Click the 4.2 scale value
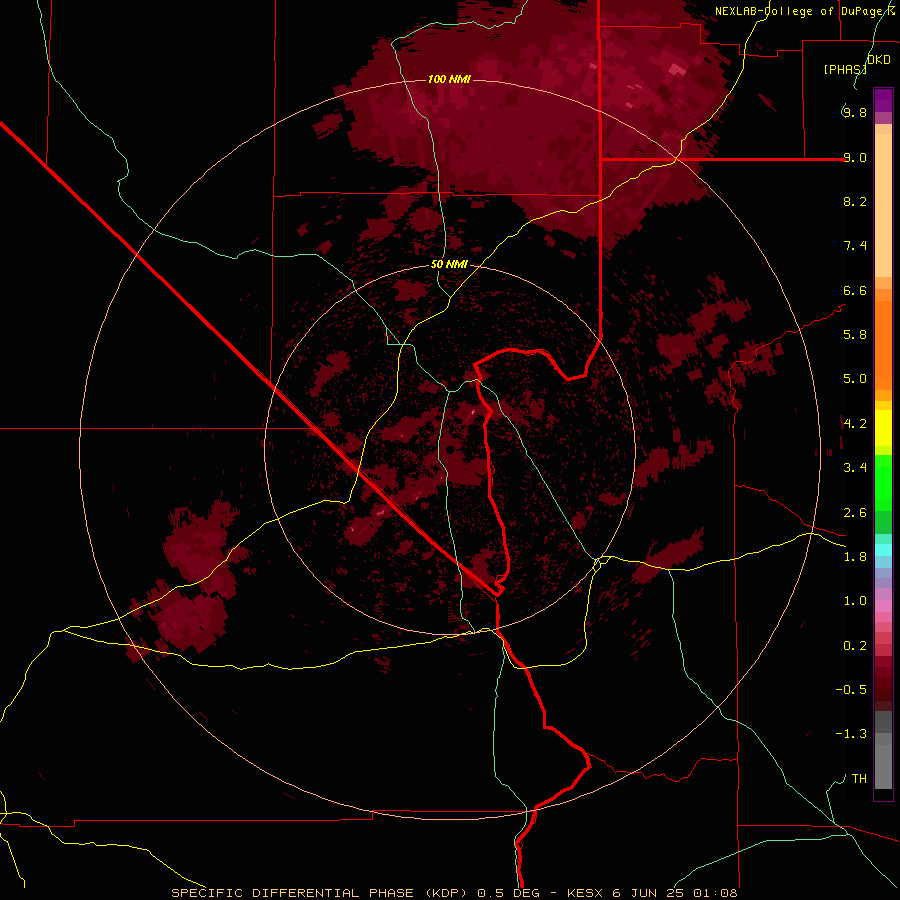The height and width of the screenshot is (900, 900). (x=855, y=423)
